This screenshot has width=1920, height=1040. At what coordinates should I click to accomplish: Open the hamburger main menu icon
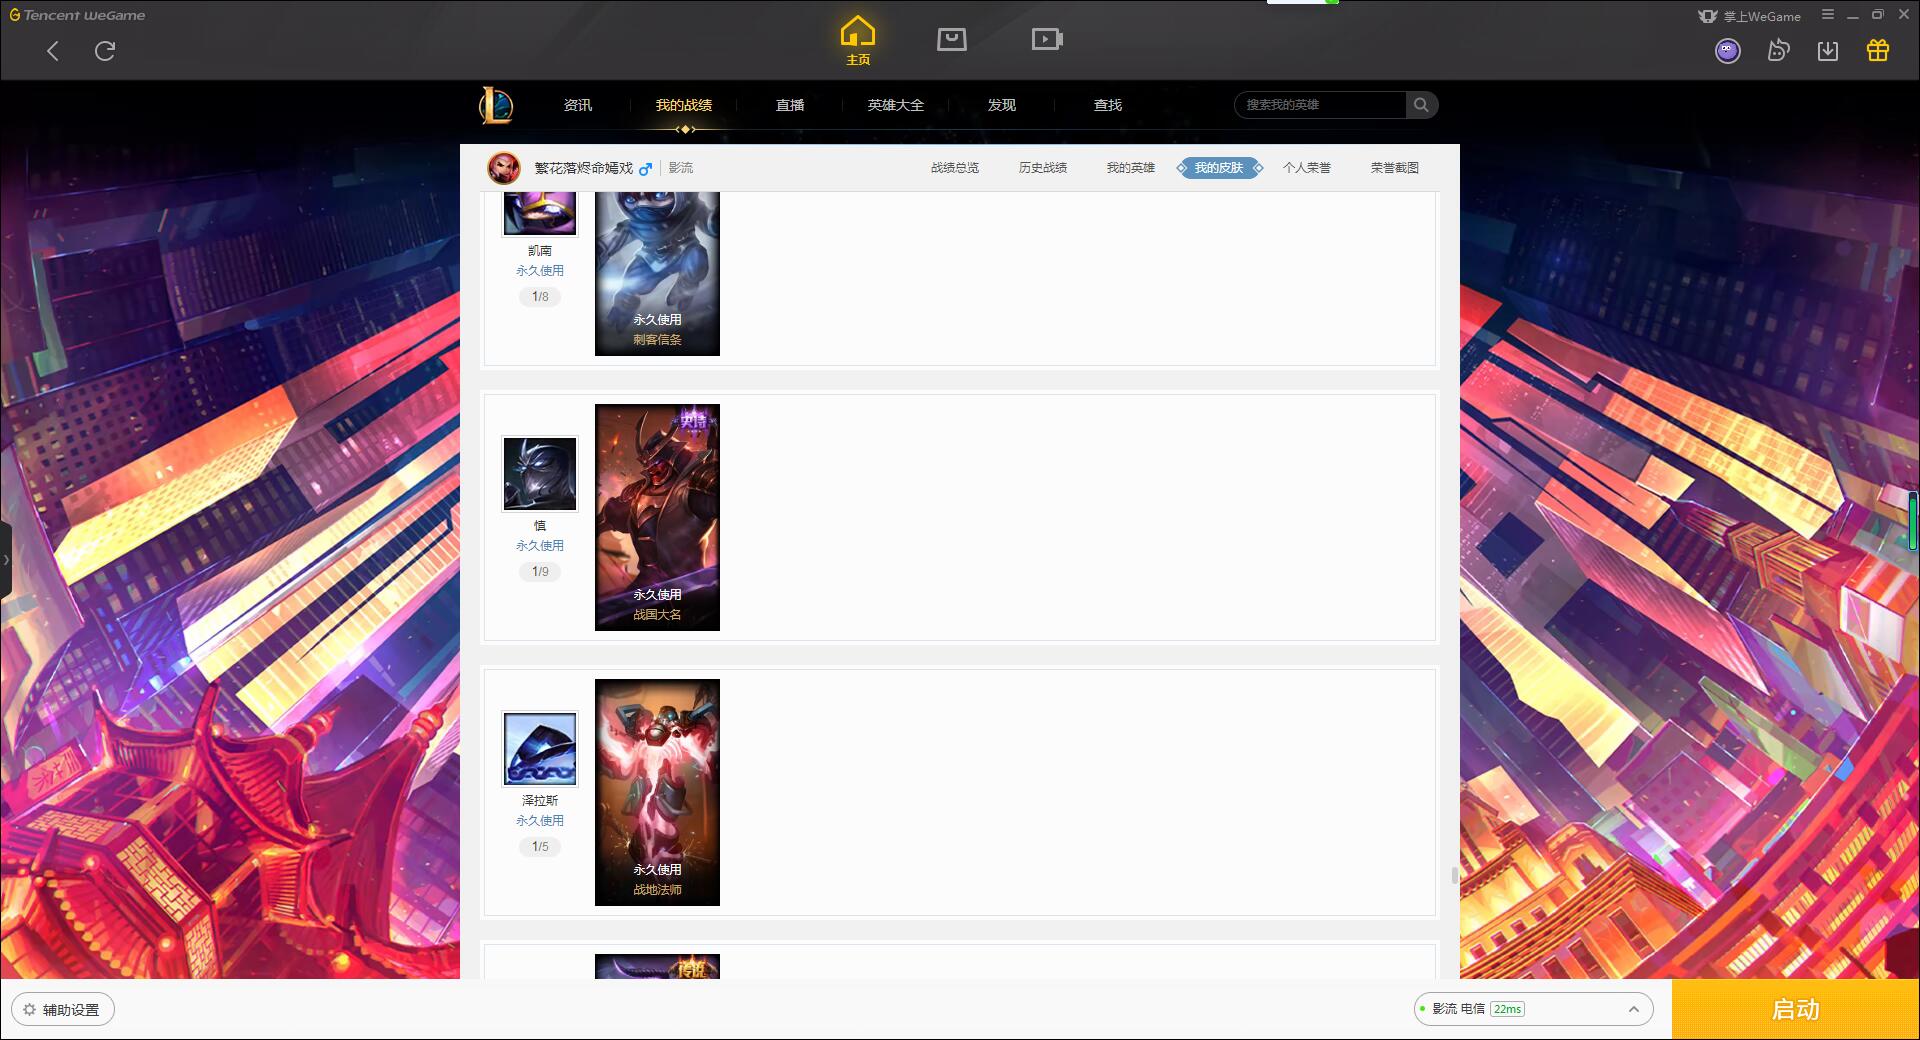pos(1828,15)
